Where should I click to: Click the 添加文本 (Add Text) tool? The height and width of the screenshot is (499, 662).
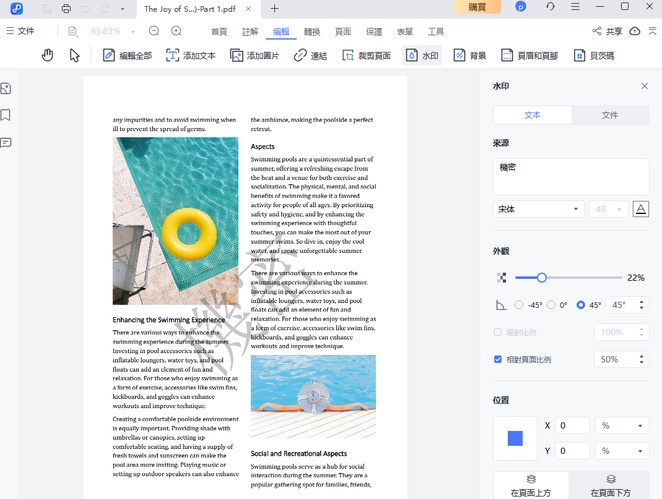tap(189, 56)
